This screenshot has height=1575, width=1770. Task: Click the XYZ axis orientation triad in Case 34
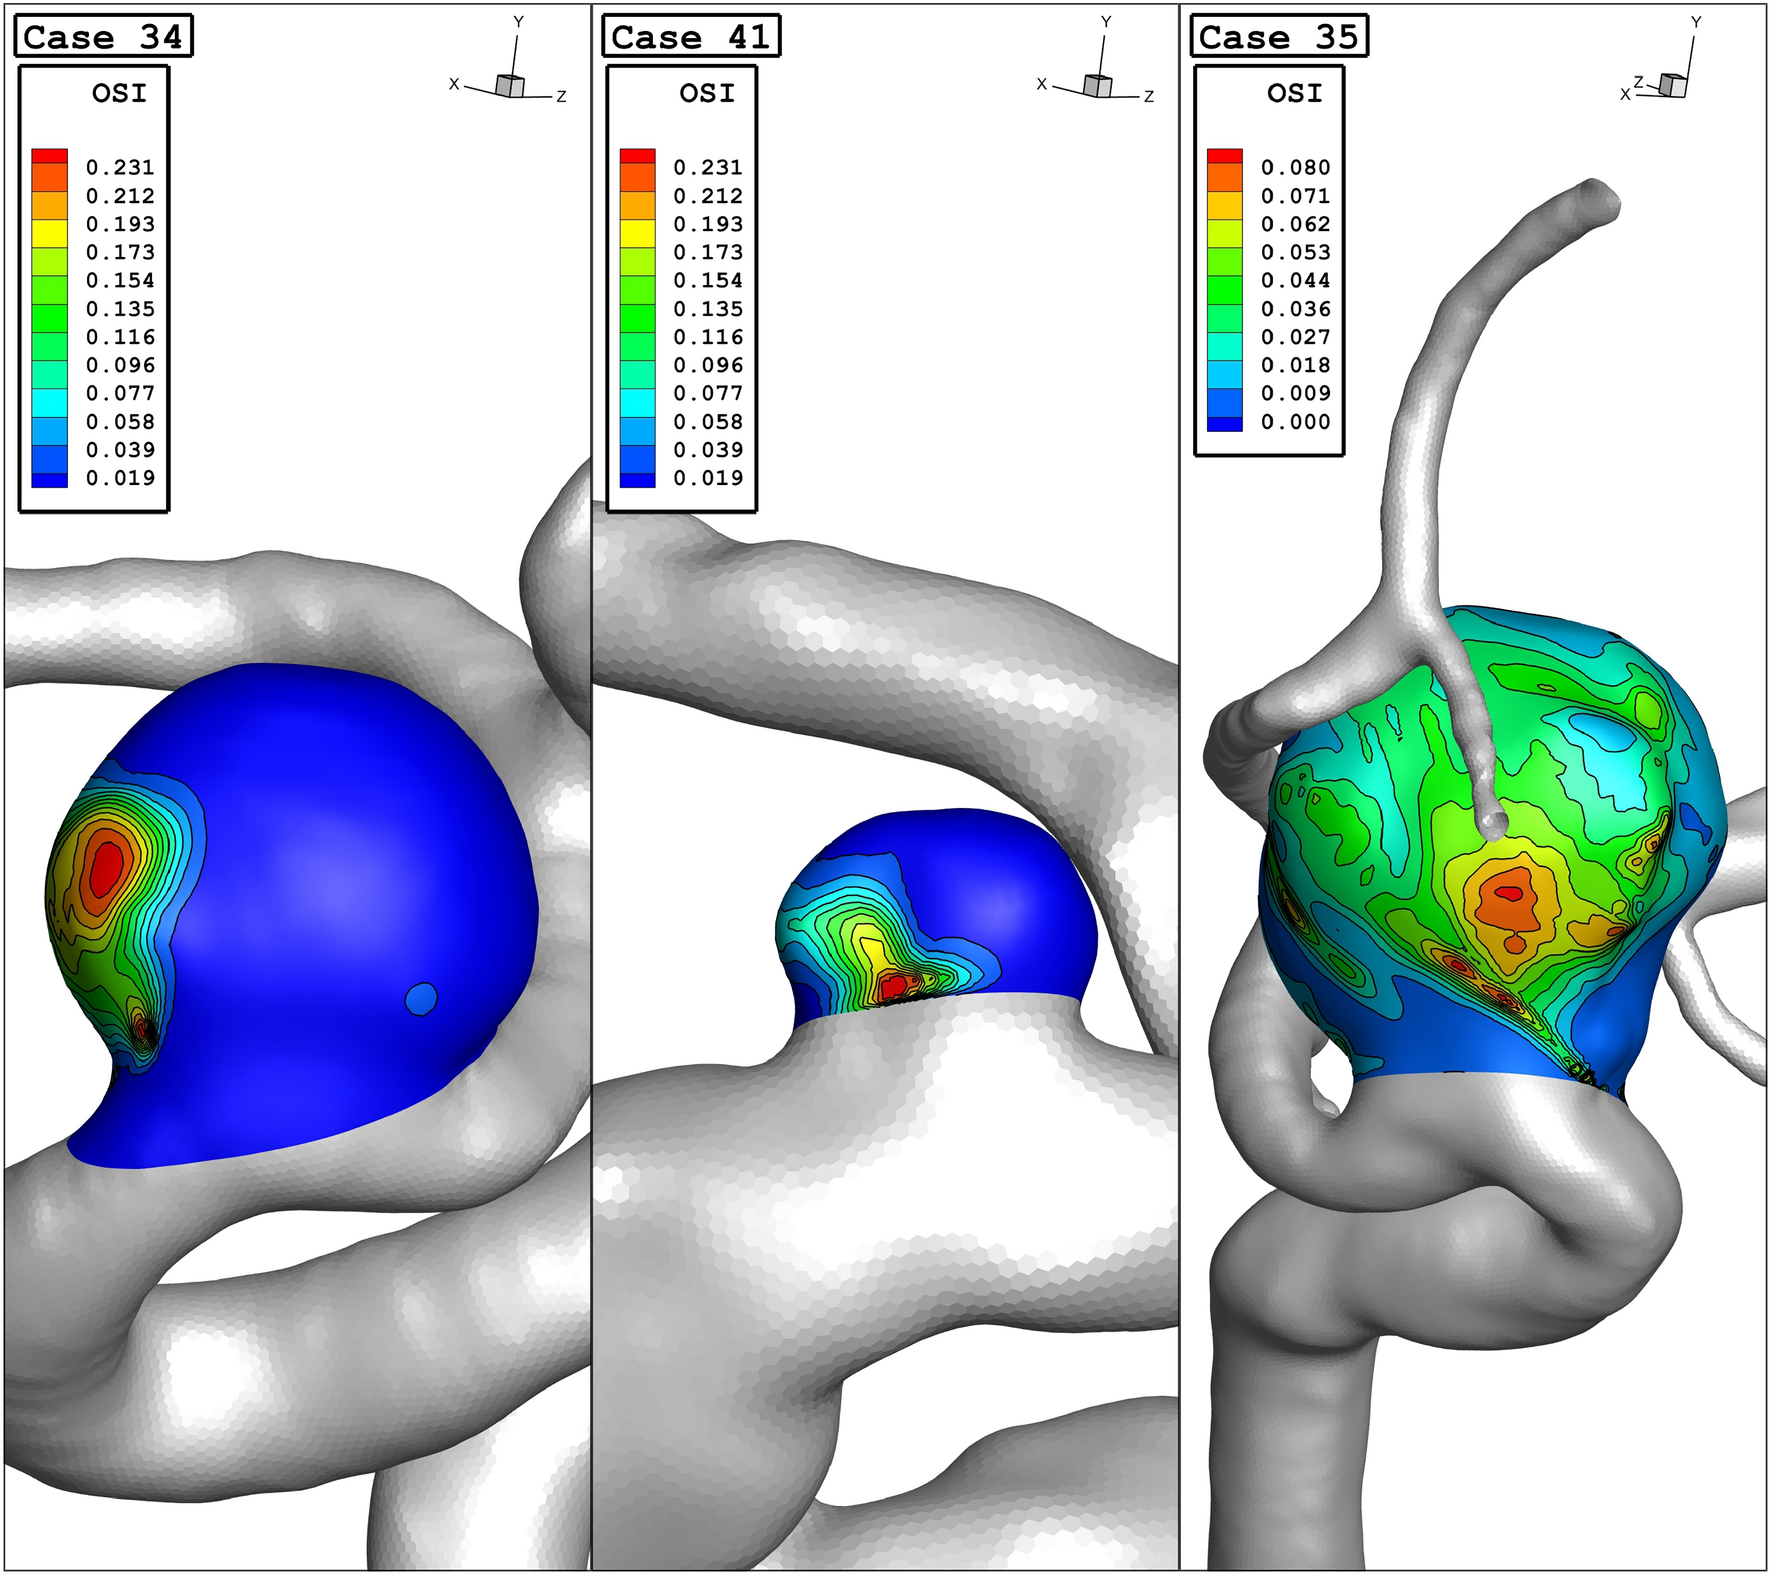[511, 62]
